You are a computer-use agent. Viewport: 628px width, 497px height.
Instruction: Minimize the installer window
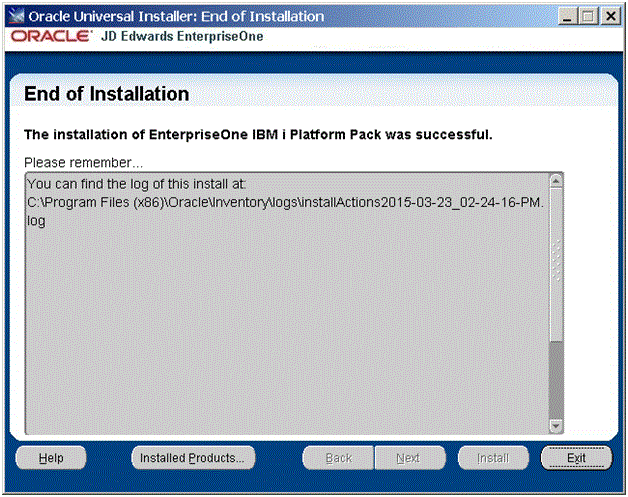click(x=567, y=17)
